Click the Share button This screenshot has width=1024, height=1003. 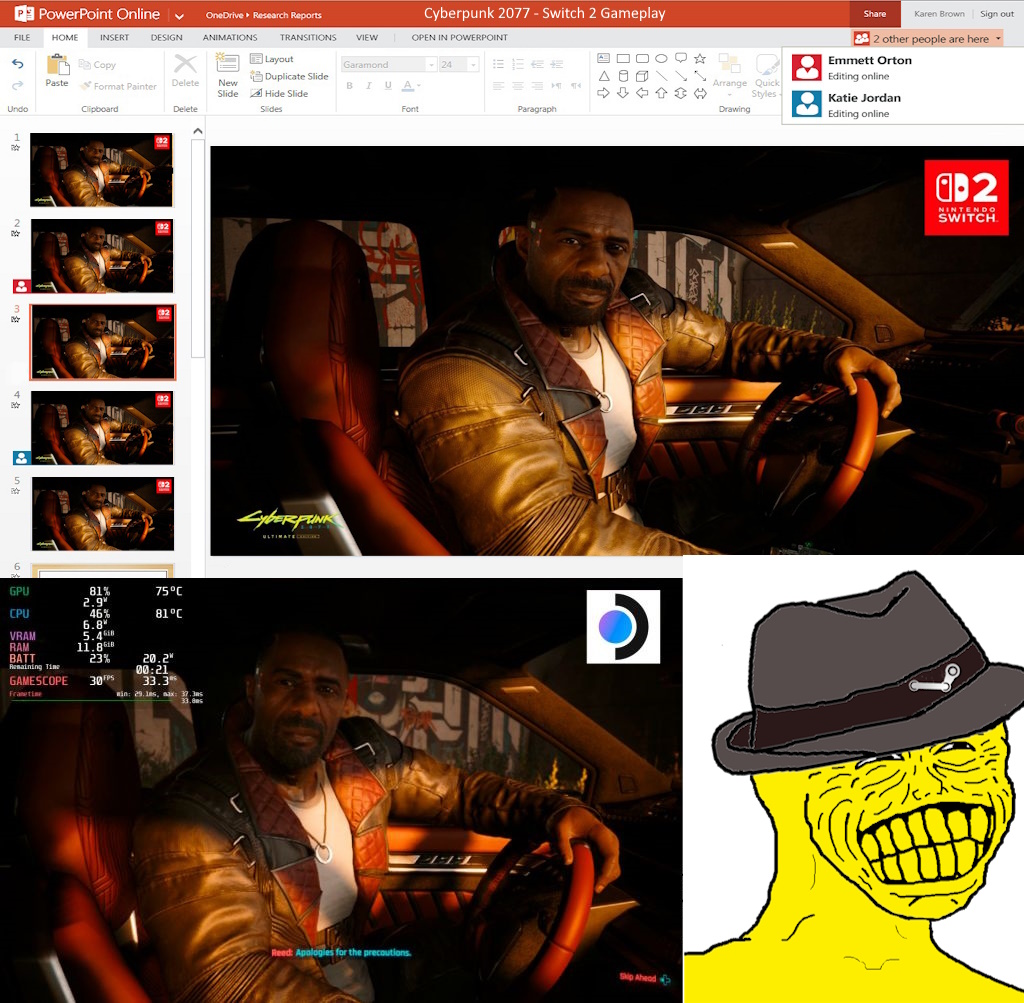874,14
